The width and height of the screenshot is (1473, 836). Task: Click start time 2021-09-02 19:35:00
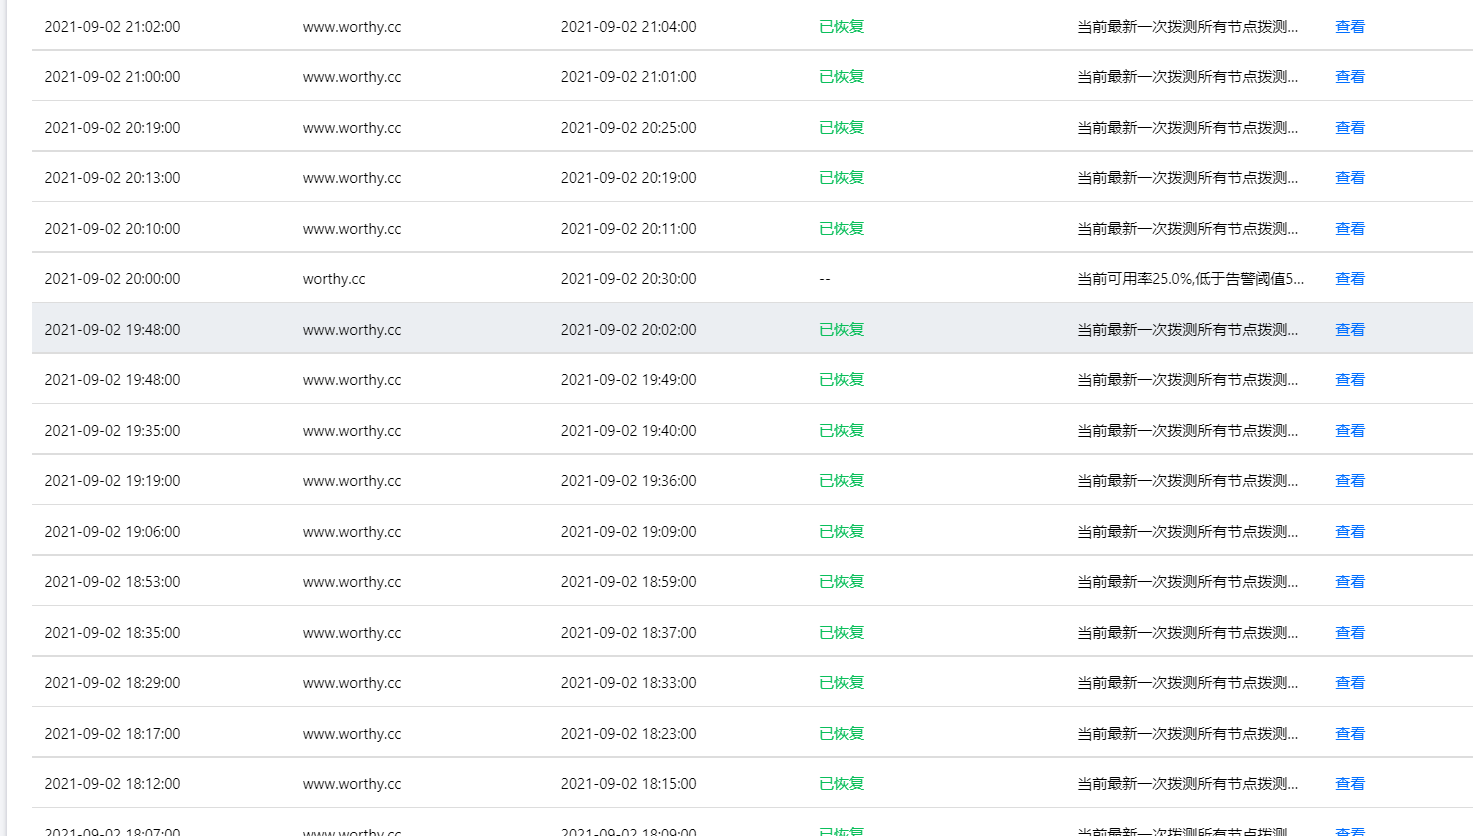pyautogui.click(x=112, y=431)
